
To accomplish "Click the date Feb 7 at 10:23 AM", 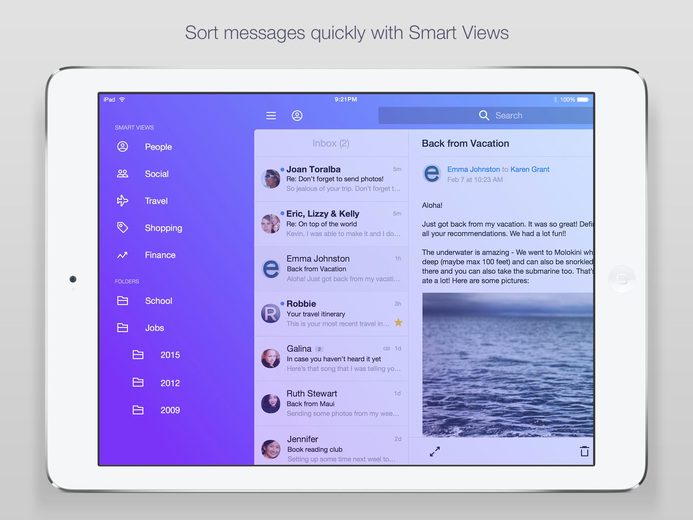I will [x=475, y=180].
